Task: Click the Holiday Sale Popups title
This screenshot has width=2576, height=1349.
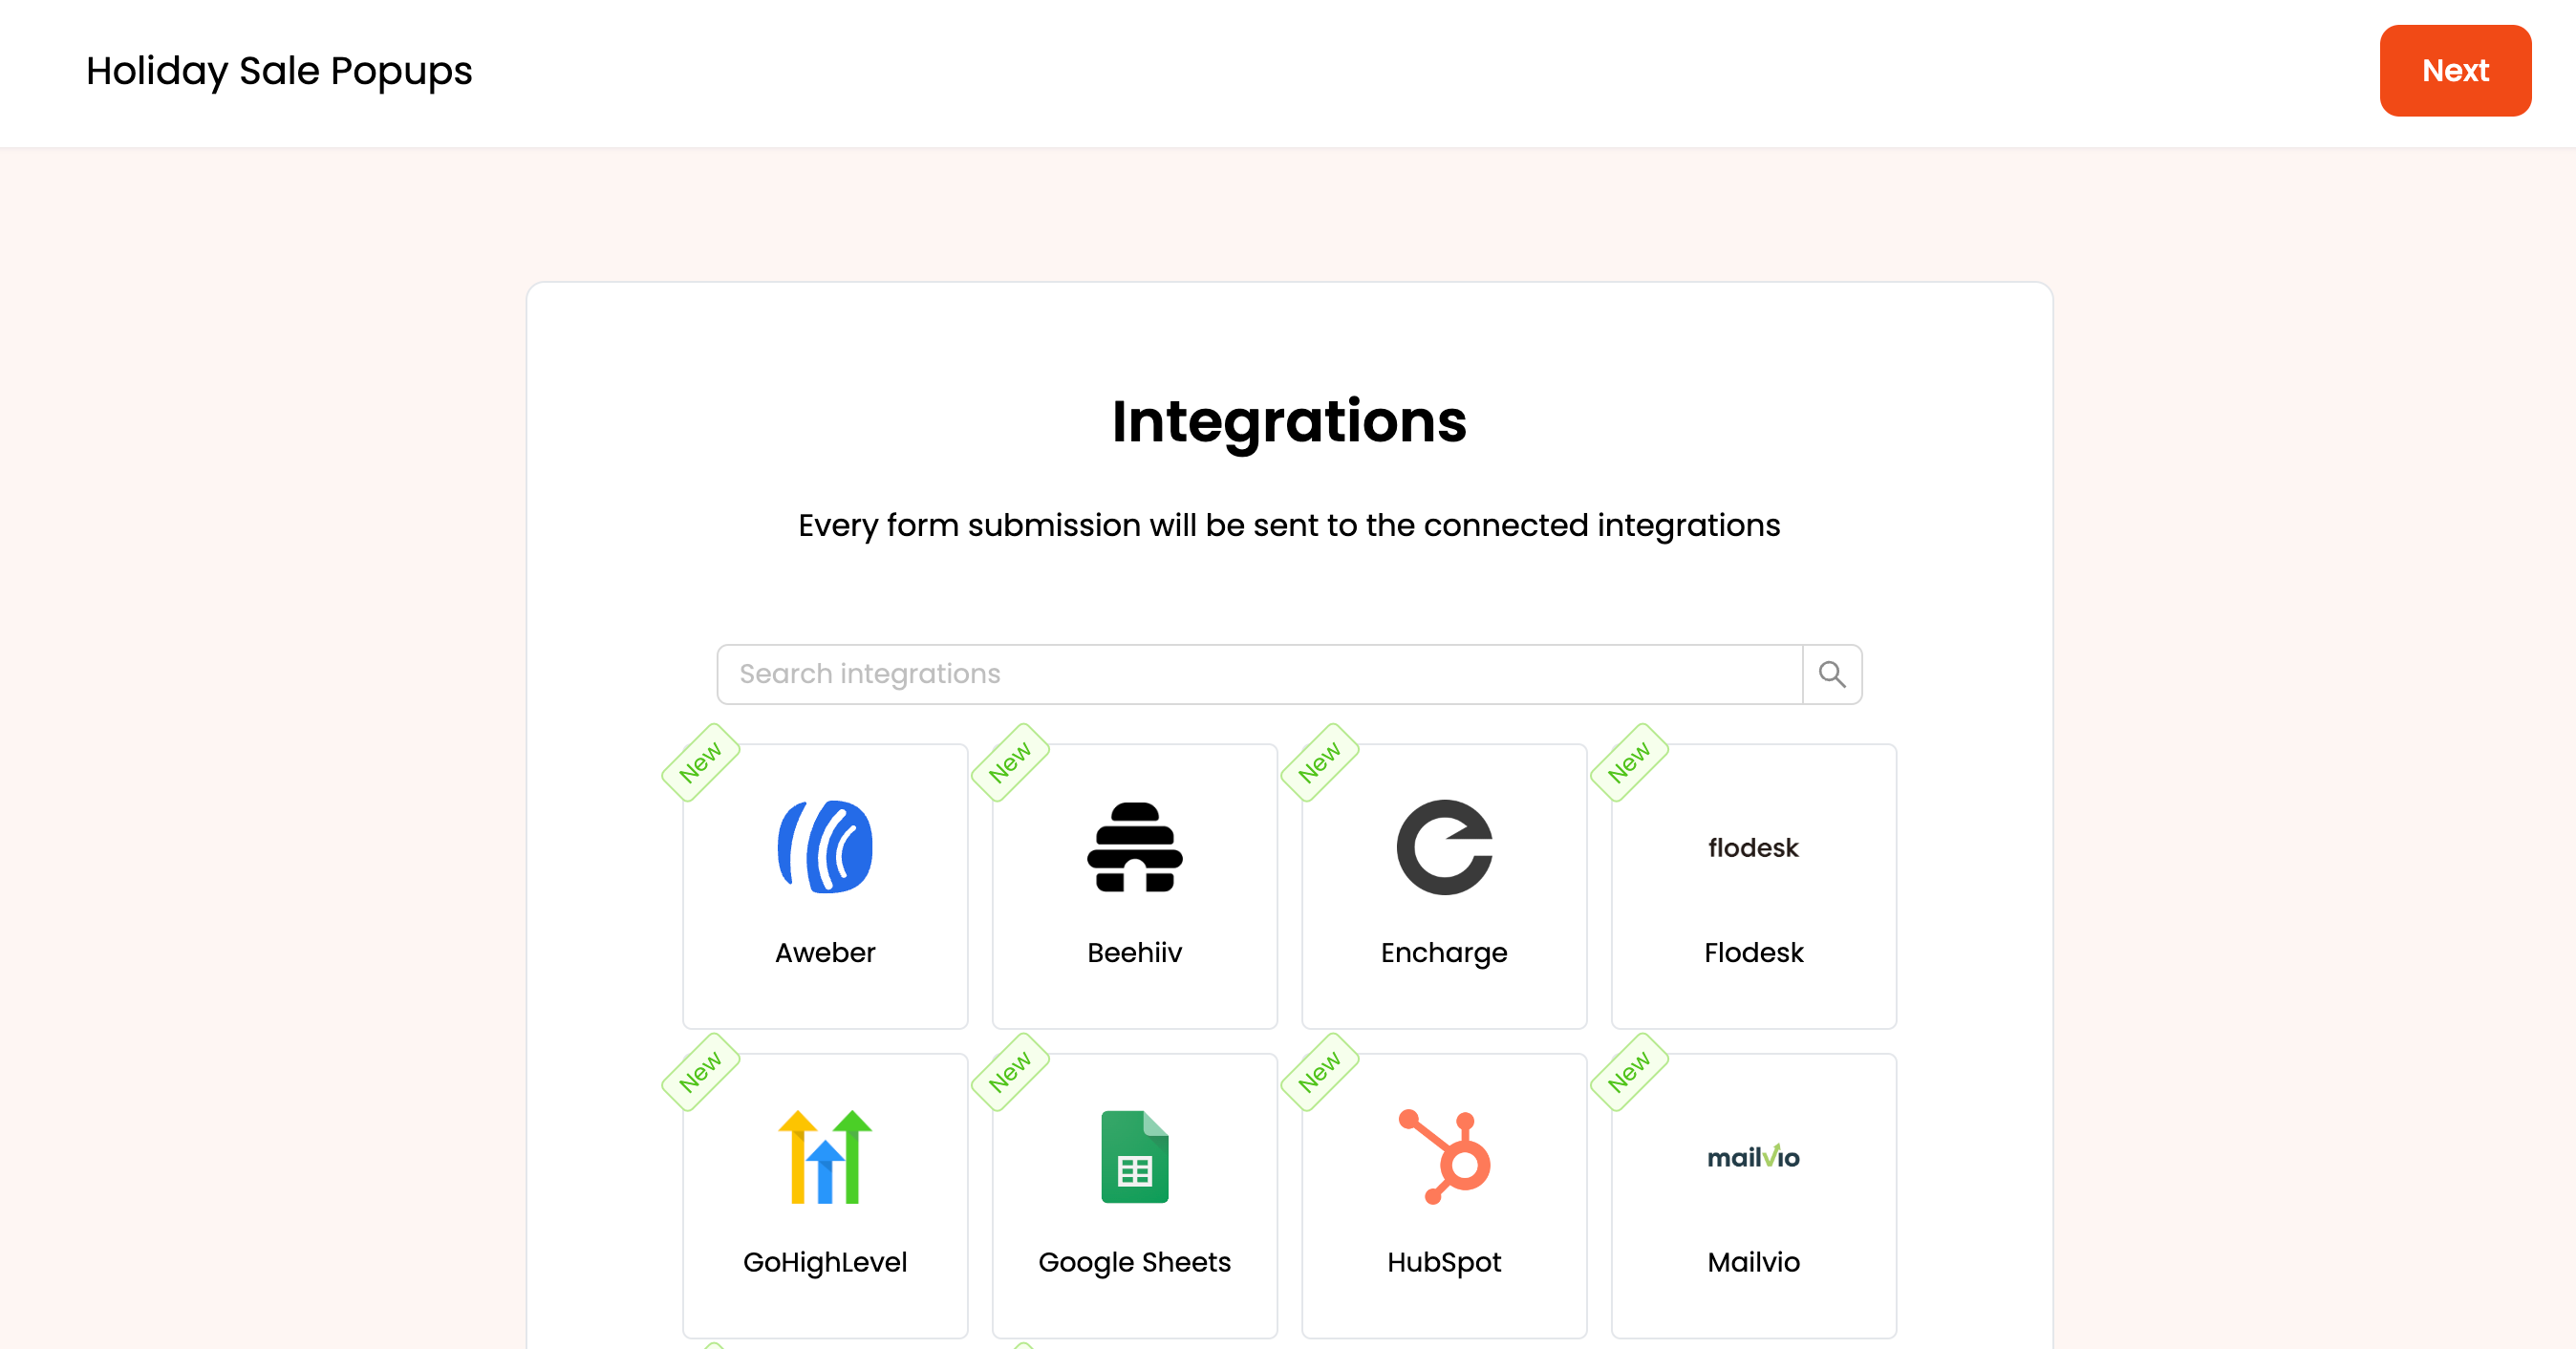Action: (x=279, y=70)
